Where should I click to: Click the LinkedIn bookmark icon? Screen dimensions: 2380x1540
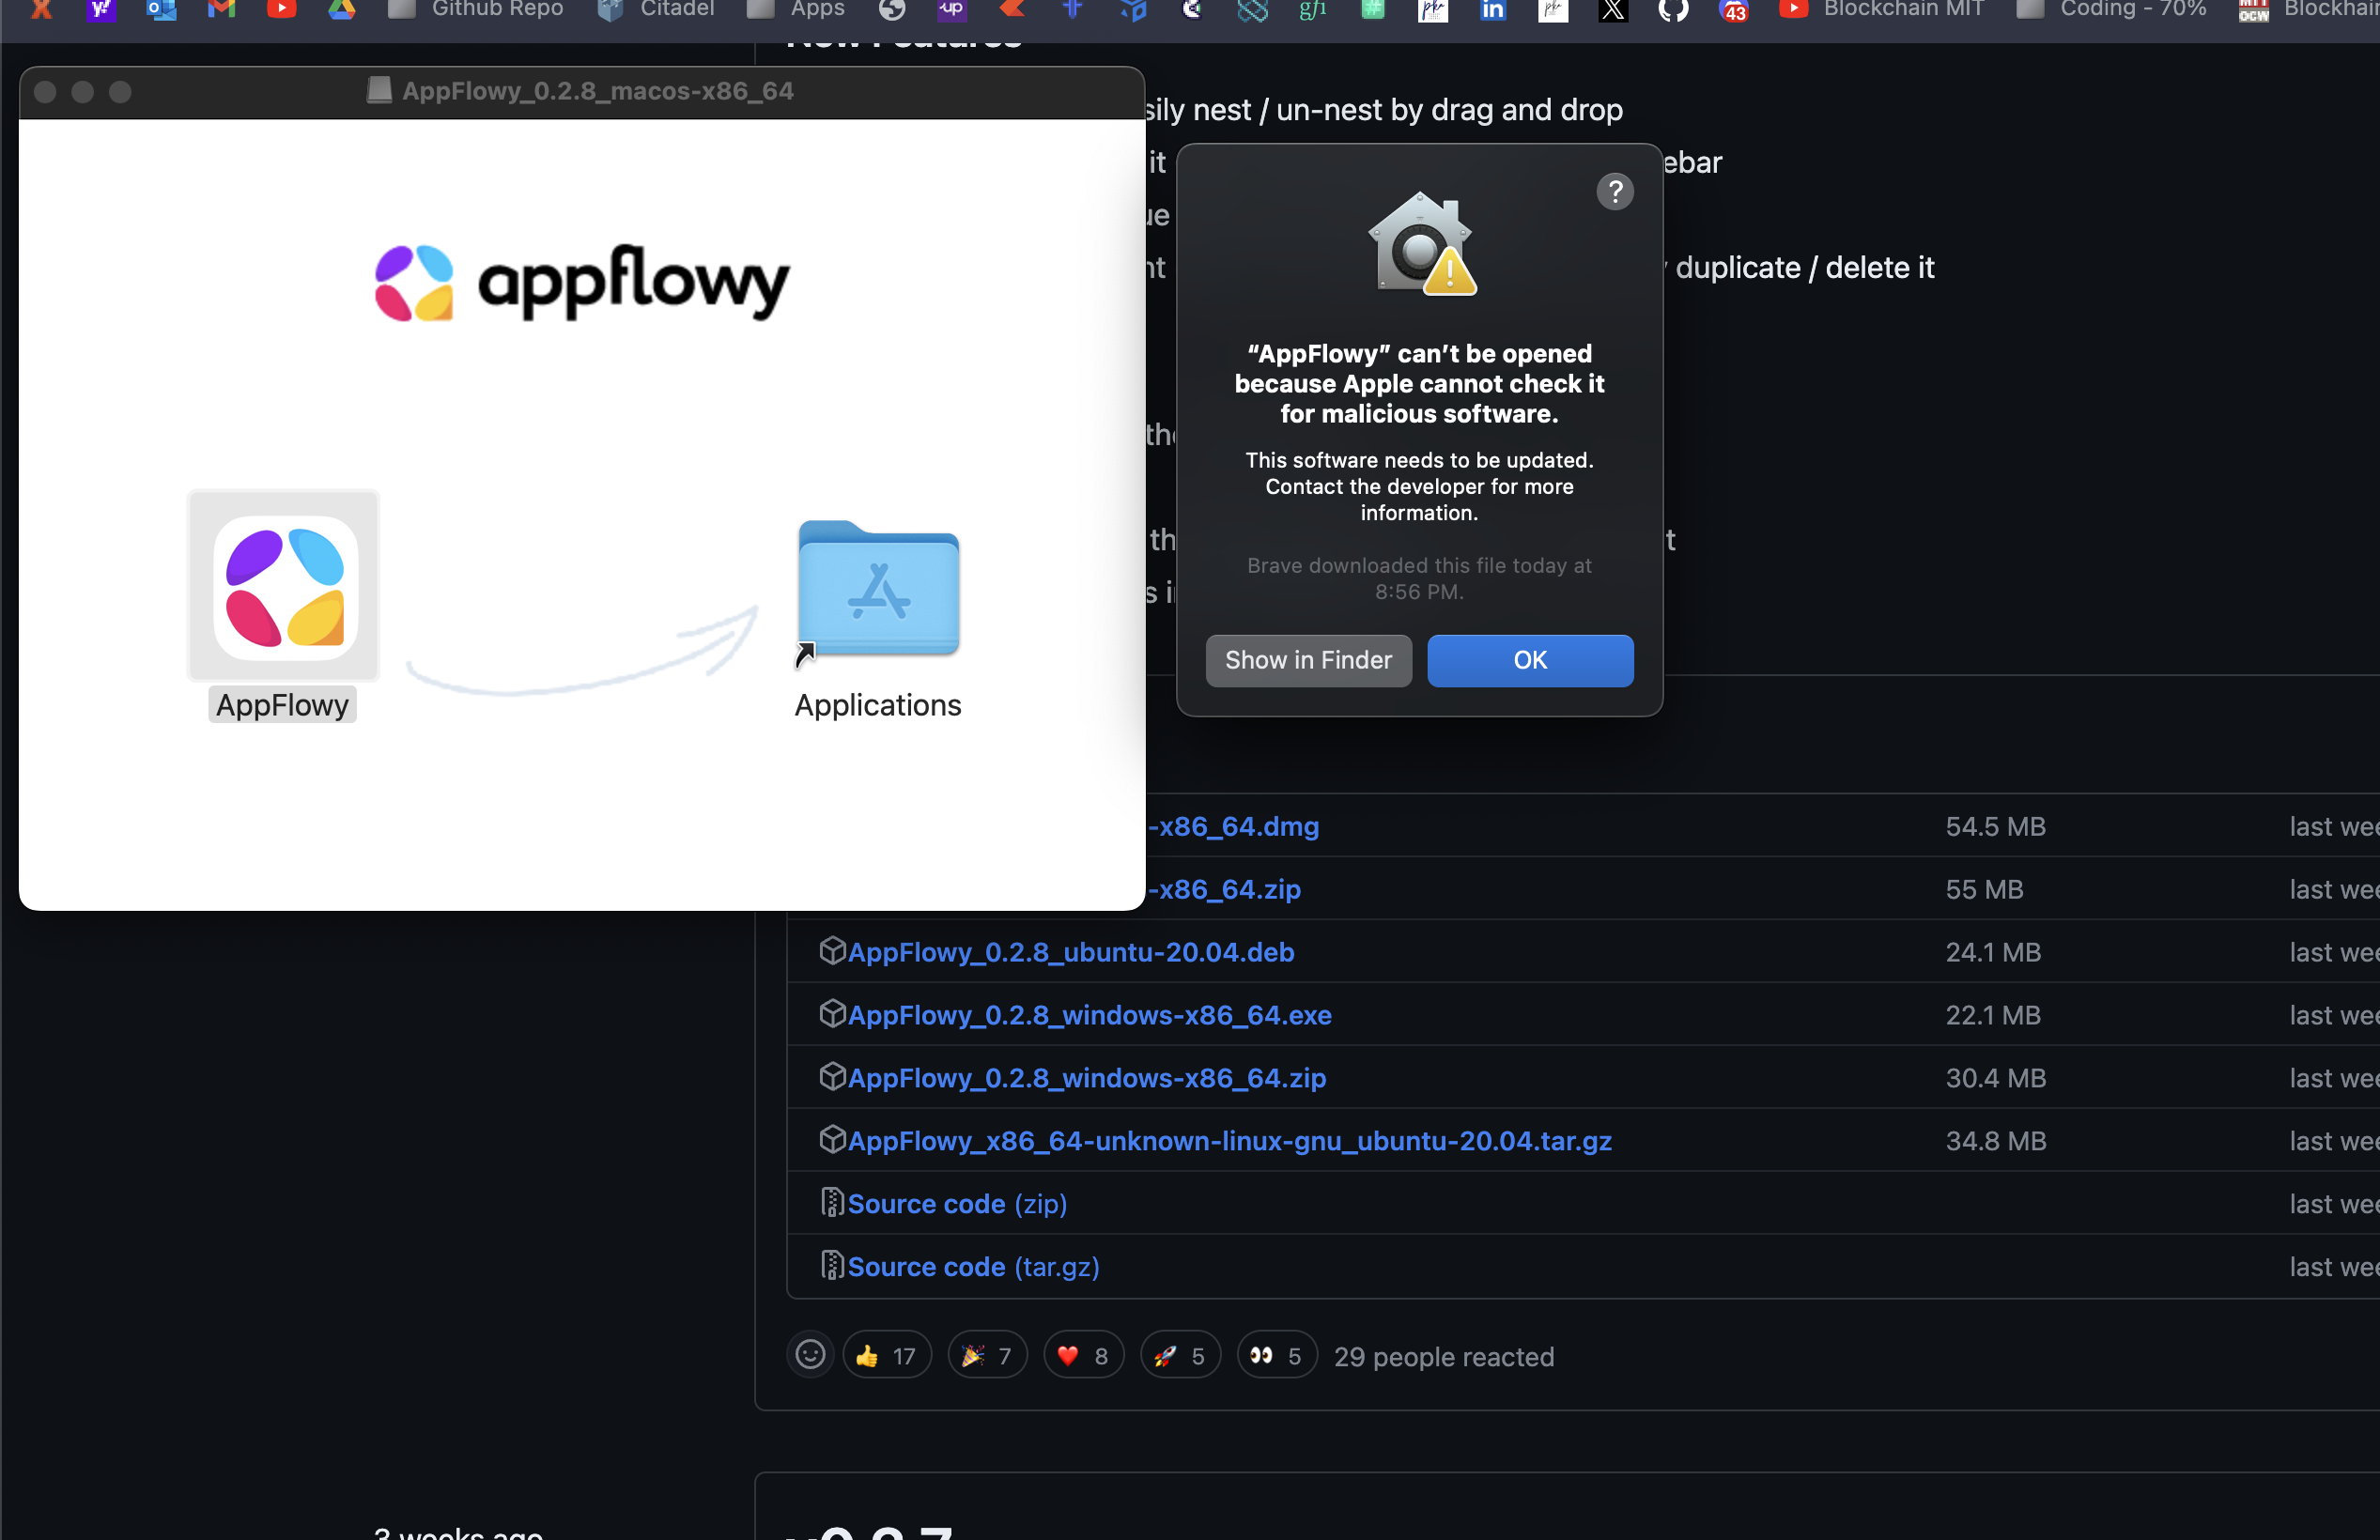1492,10
